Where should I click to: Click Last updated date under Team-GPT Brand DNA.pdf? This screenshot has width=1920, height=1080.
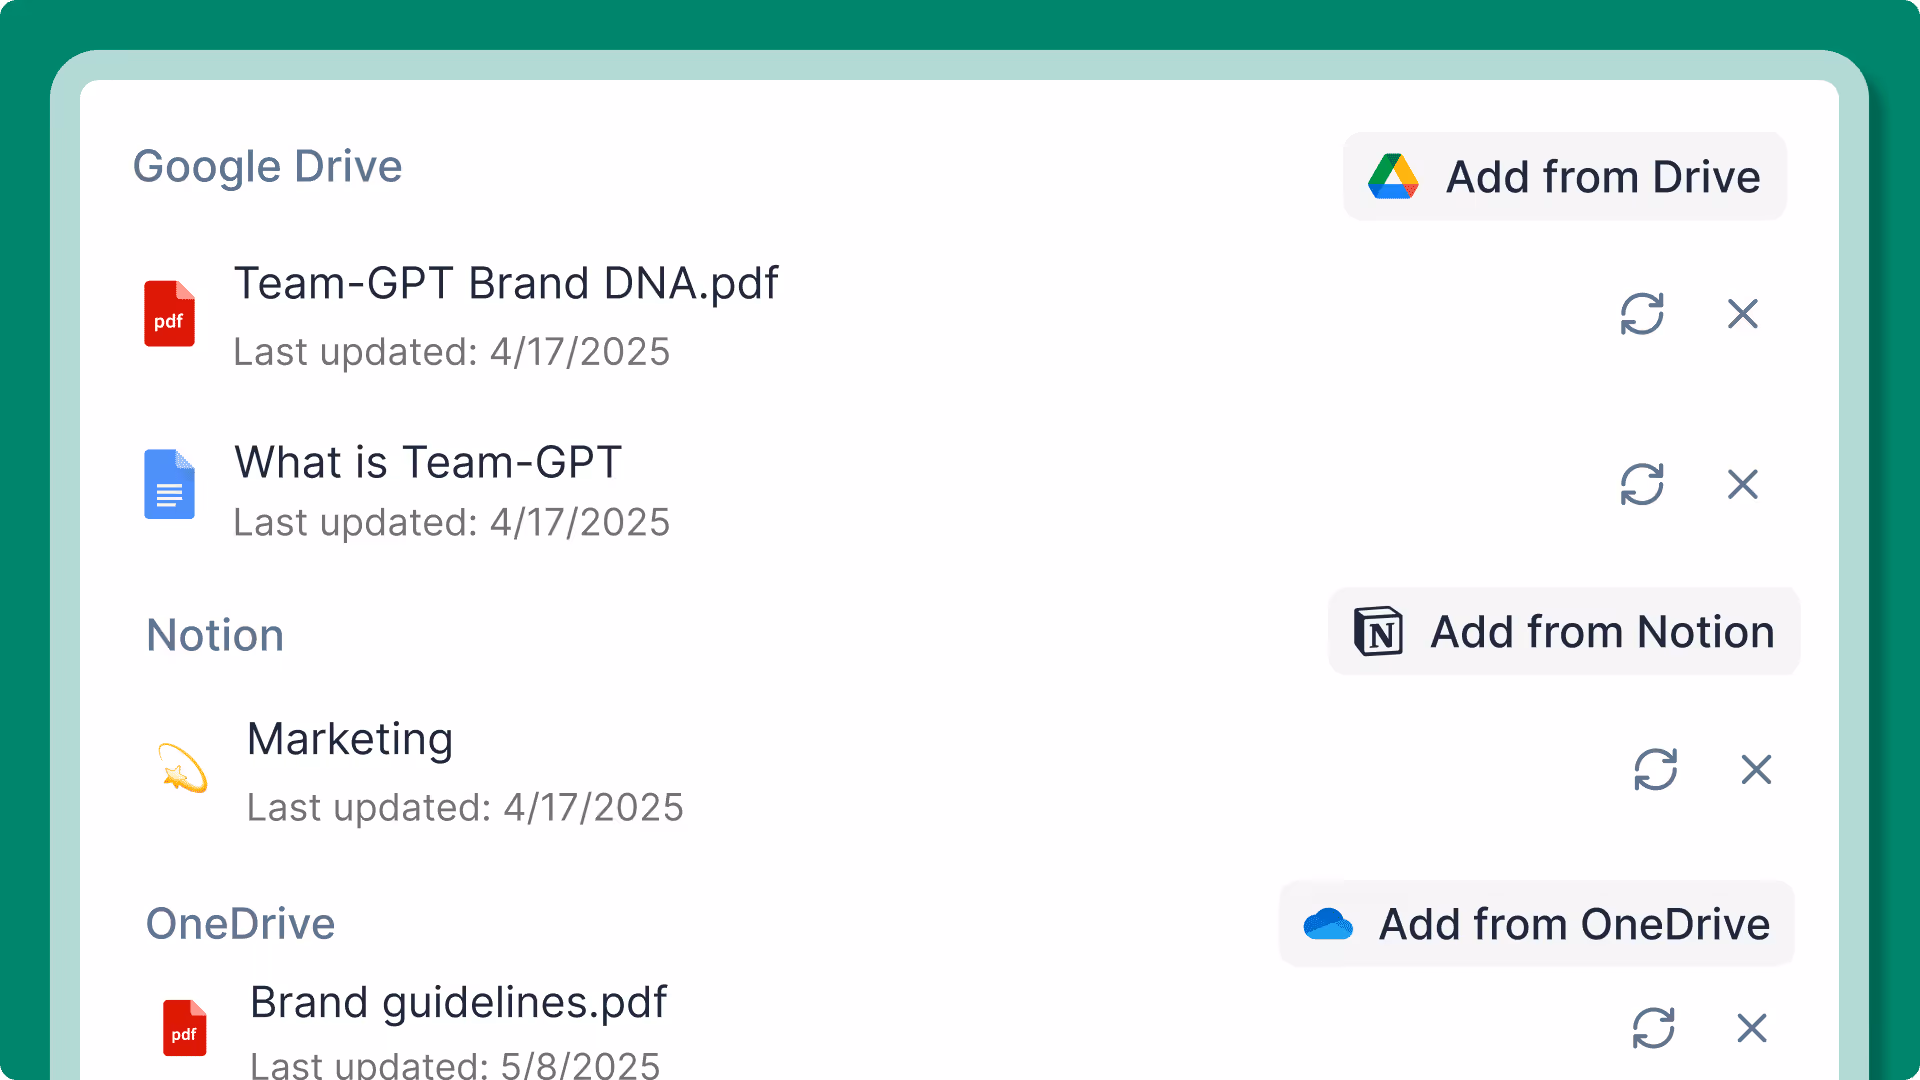pos(452,352)
